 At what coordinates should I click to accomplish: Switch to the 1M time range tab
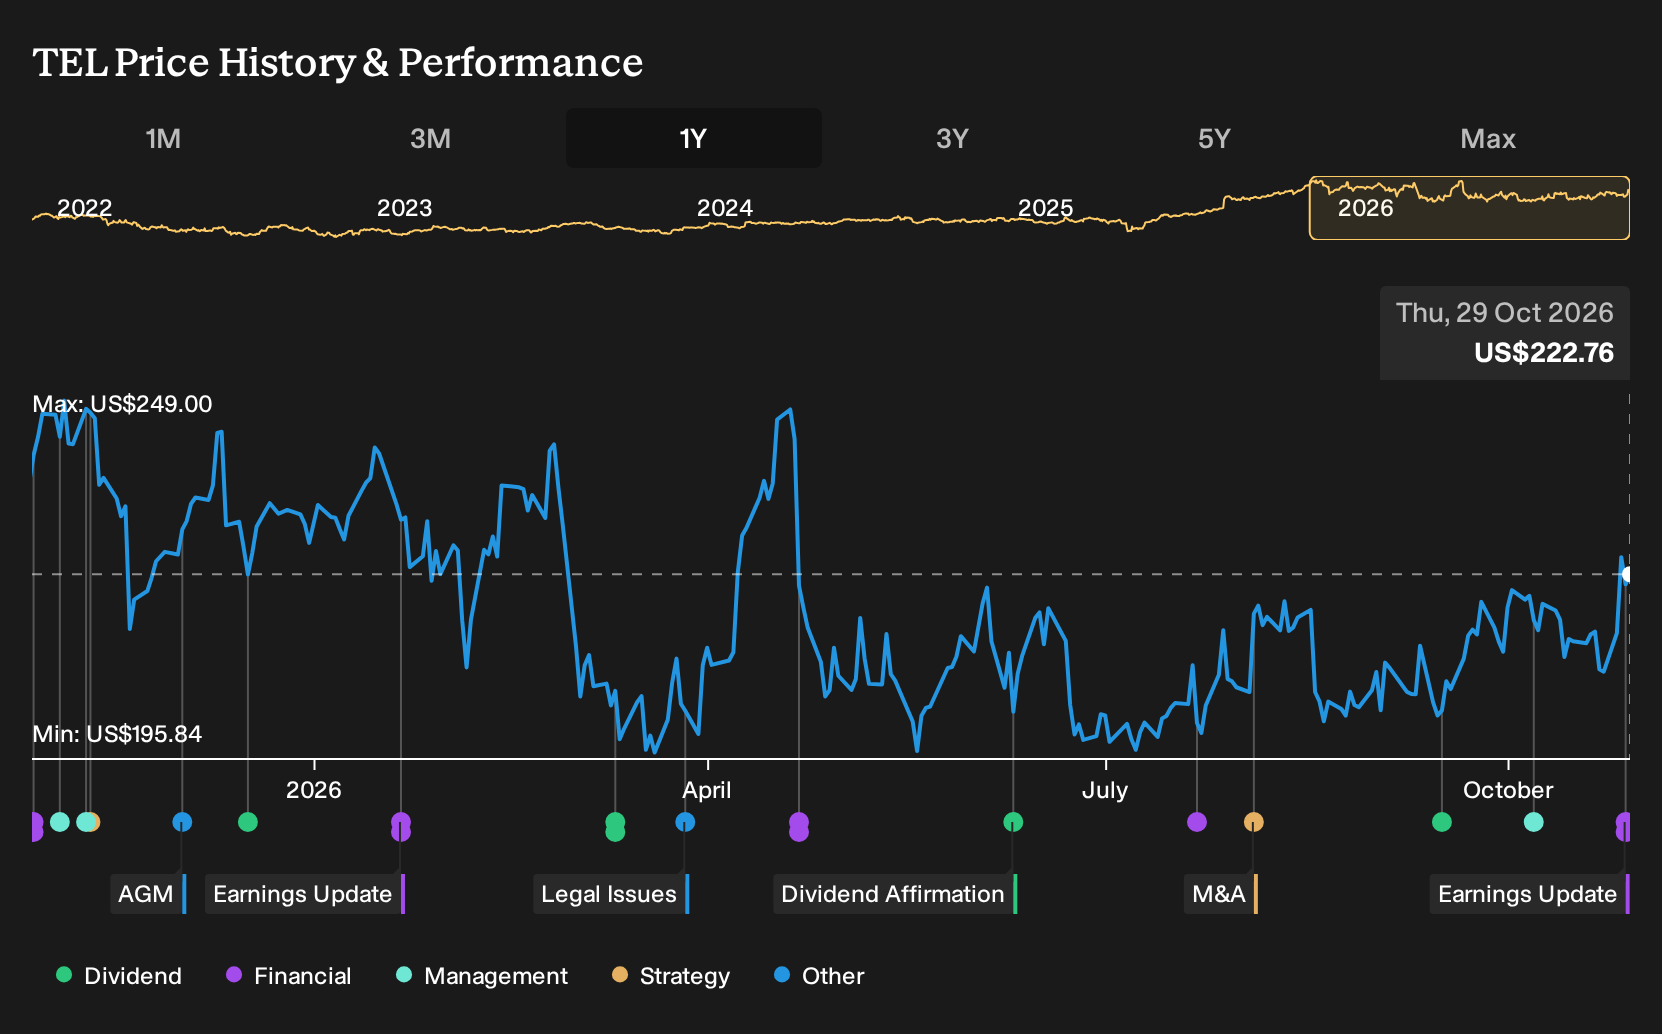(163, 138)
